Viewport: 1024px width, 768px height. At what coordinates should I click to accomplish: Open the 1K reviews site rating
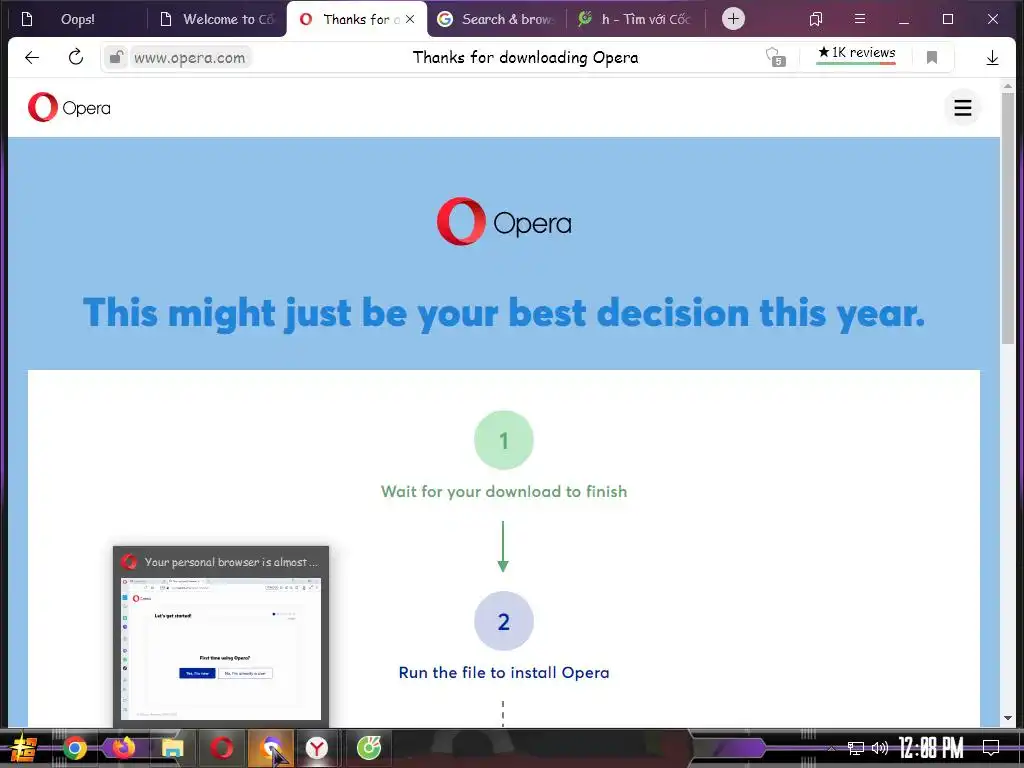856,54
